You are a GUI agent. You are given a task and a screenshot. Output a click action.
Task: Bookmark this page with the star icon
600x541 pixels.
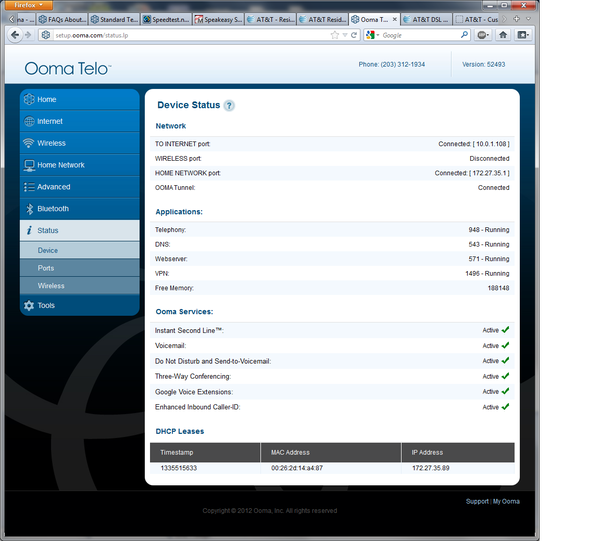pyautogui.click(x=335, y=34)
